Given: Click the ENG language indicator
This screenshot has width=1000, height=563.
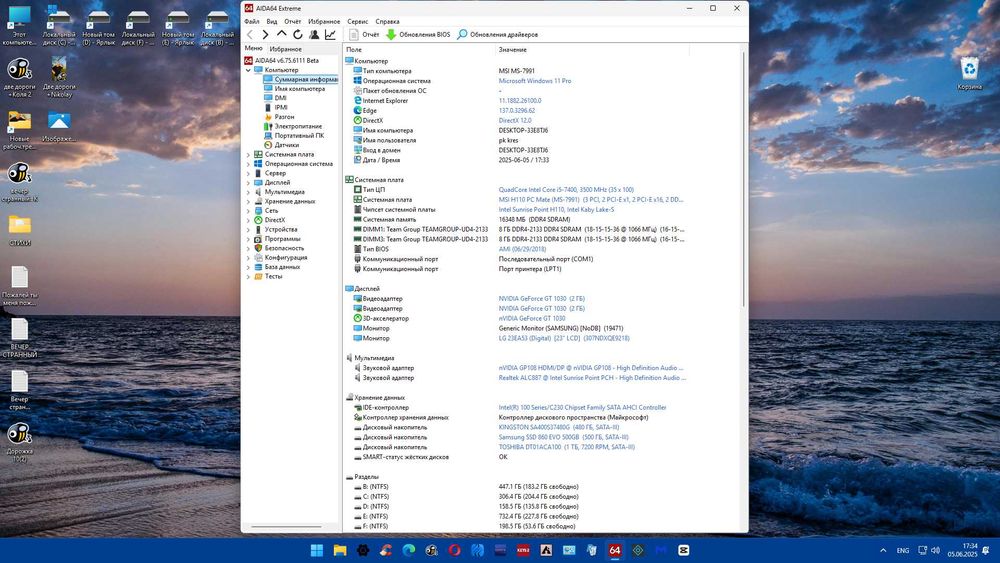Looking at the screenshot, I should [x=902, y=550].
